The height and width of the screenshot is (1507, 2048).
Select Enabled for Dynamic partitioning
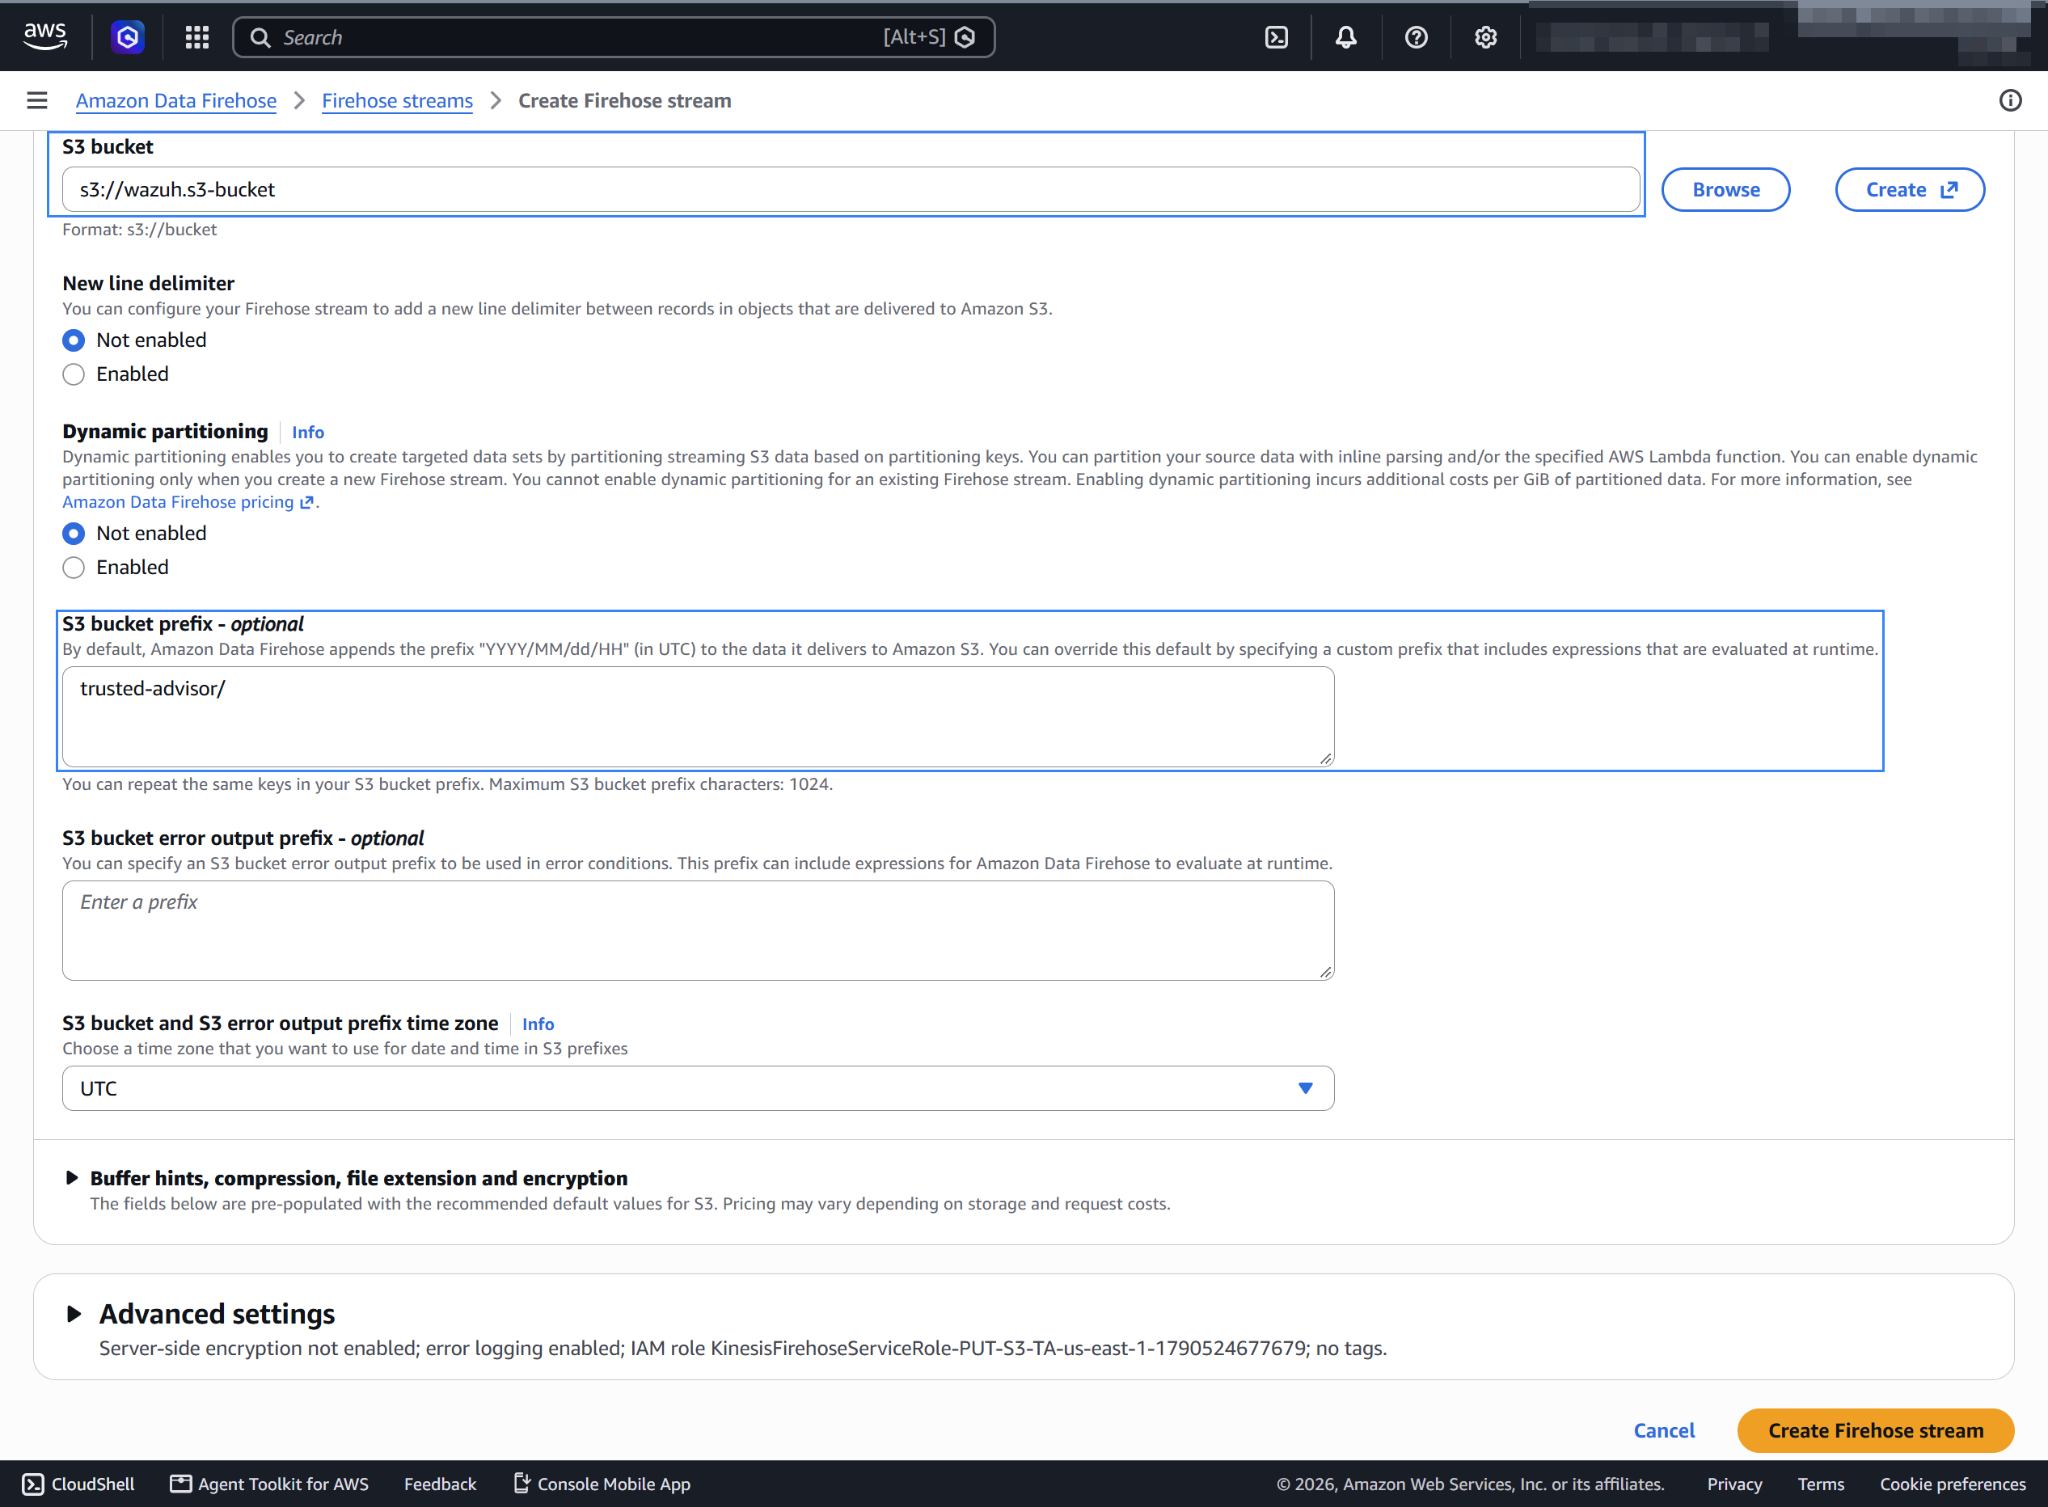click(73, 567)
